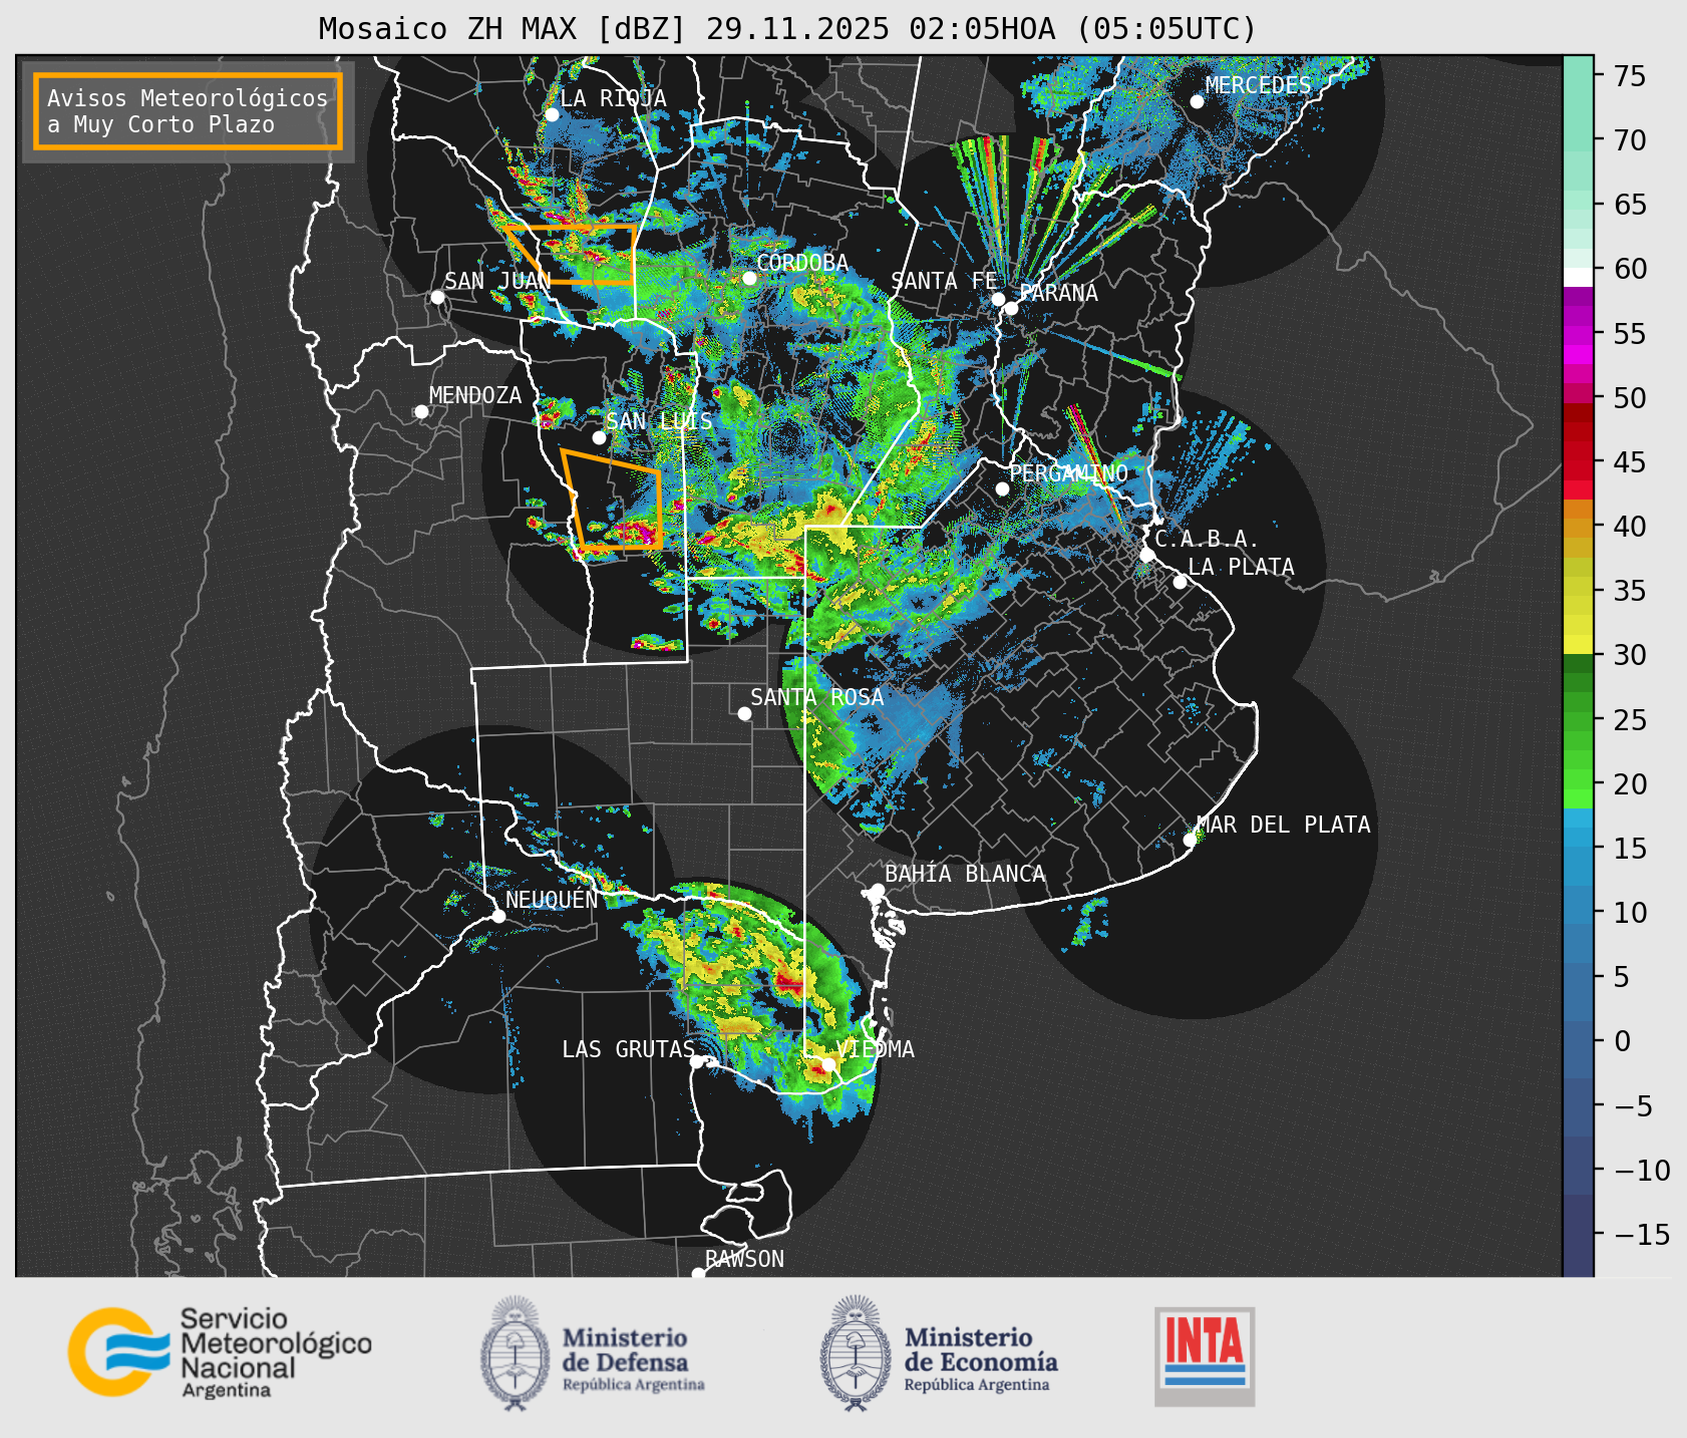Click the LAS GRUTAS city label
This screenshot has width=1687, height=1438.
point(628,1049)
